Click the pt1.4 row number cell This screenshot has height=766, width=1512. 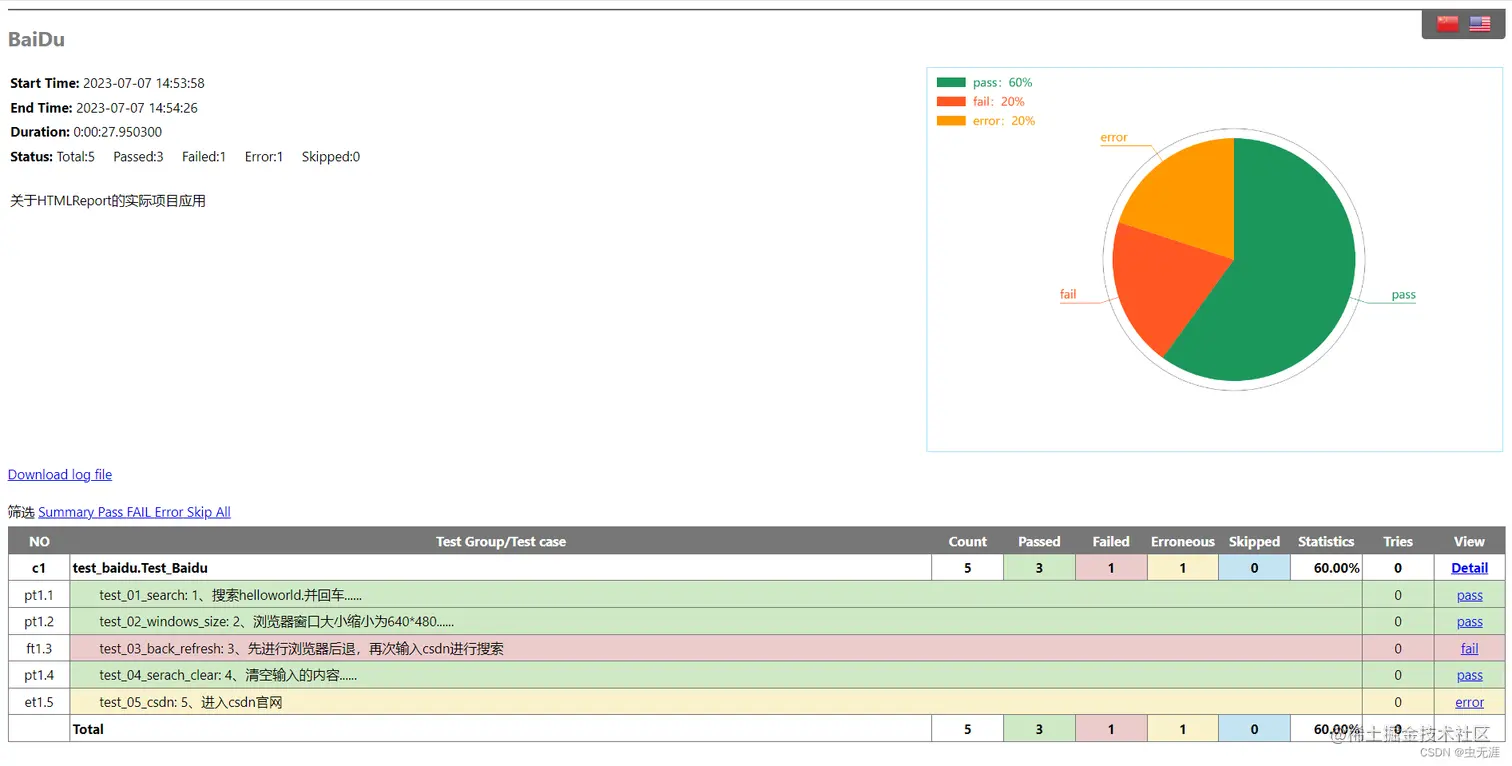39,675
